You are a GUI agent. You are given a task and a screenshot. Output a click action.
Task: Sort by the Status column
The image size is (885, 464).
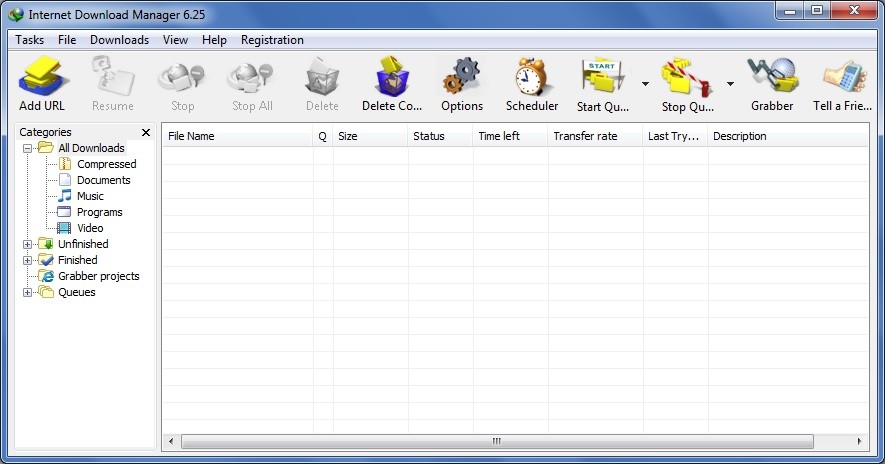click(440, 136)
